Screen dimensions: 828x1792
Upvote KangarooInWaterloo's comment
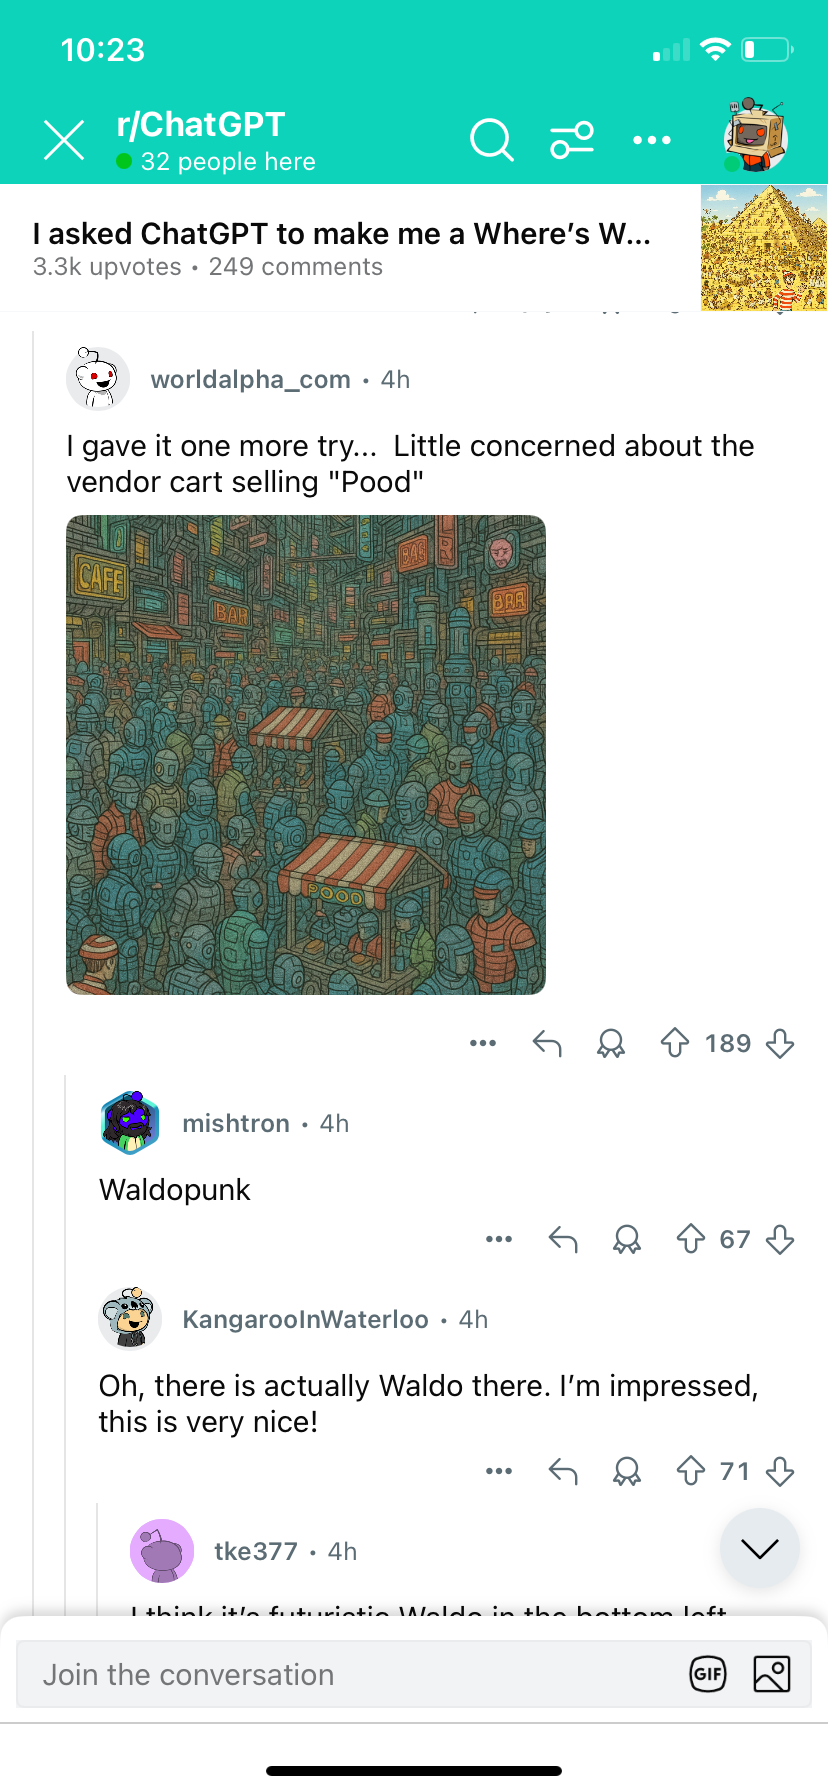pos(691,1471)
